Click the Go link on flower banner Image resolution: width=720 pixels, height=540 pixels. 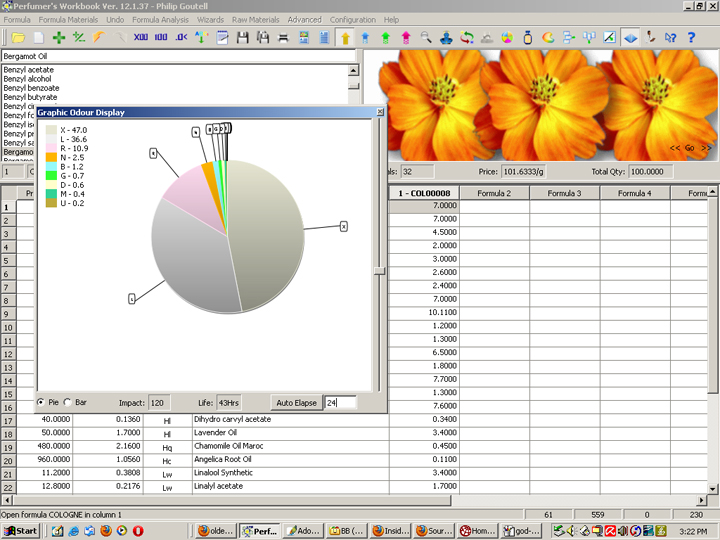690,148
